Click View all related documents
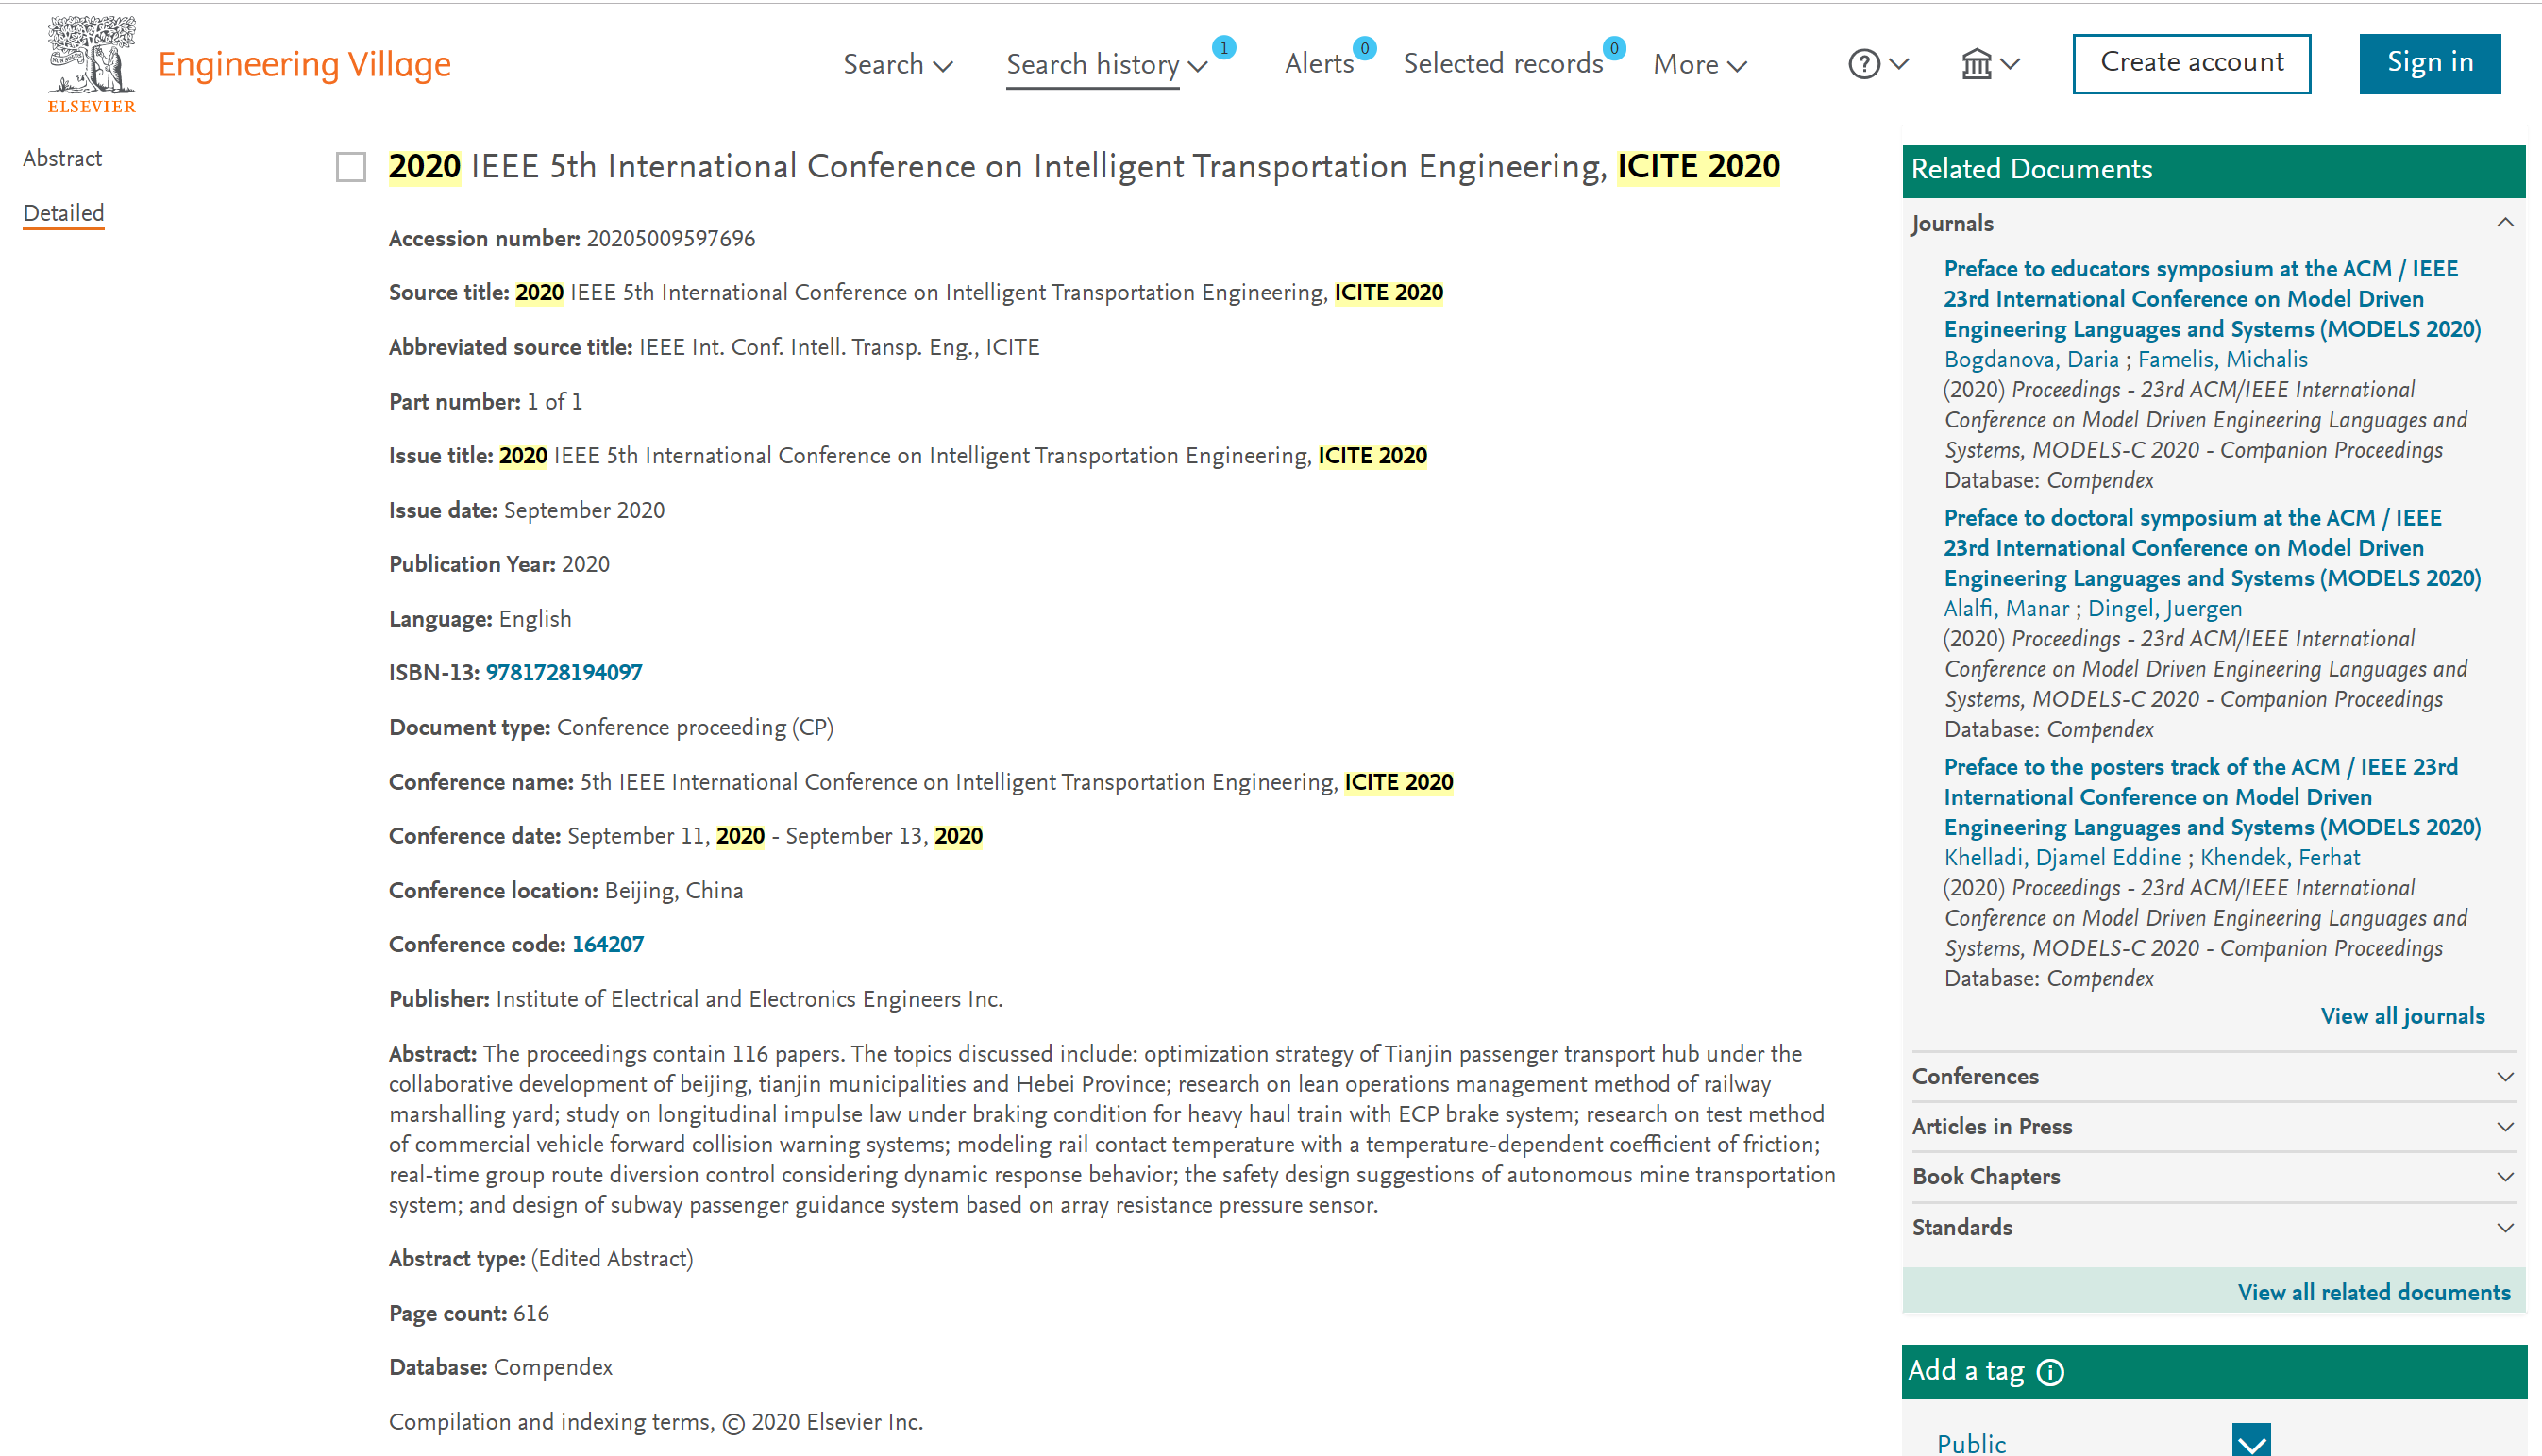This screenshot has width=2542, height=1456. pyautogui.click(x=2373, y=1292)
